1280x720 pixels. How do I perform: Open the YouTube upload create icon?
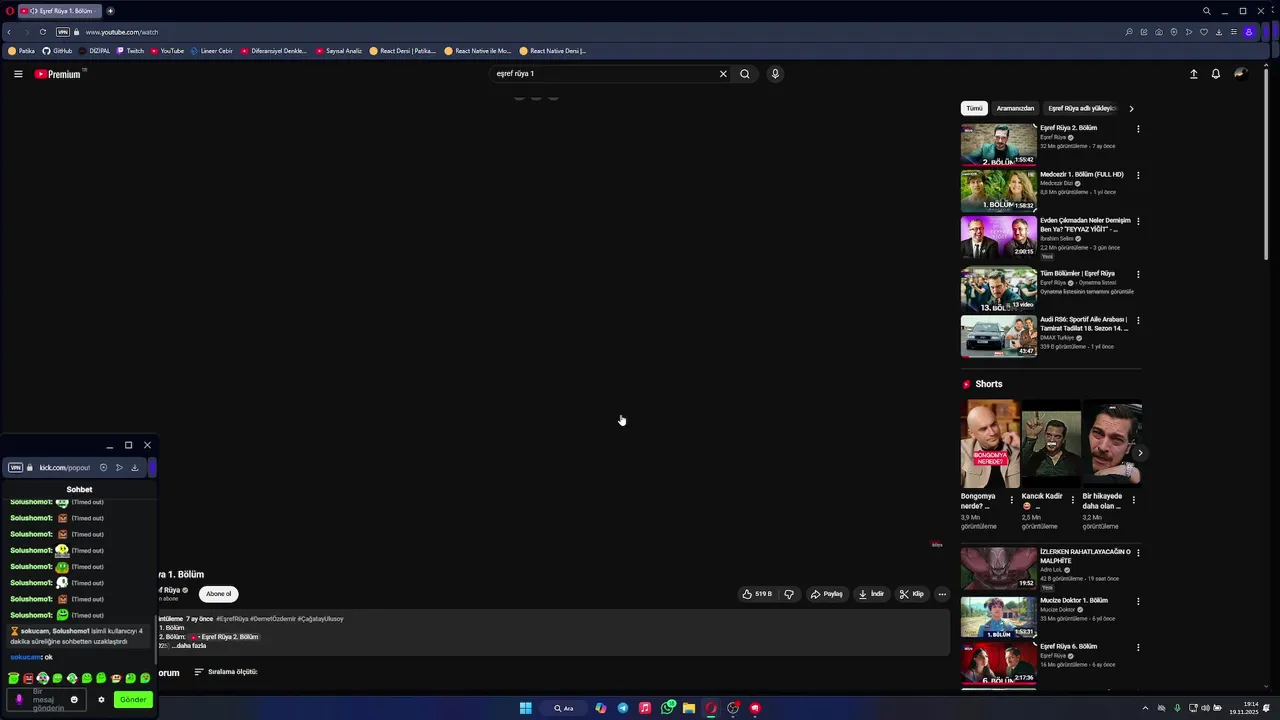click(1193, 74)
